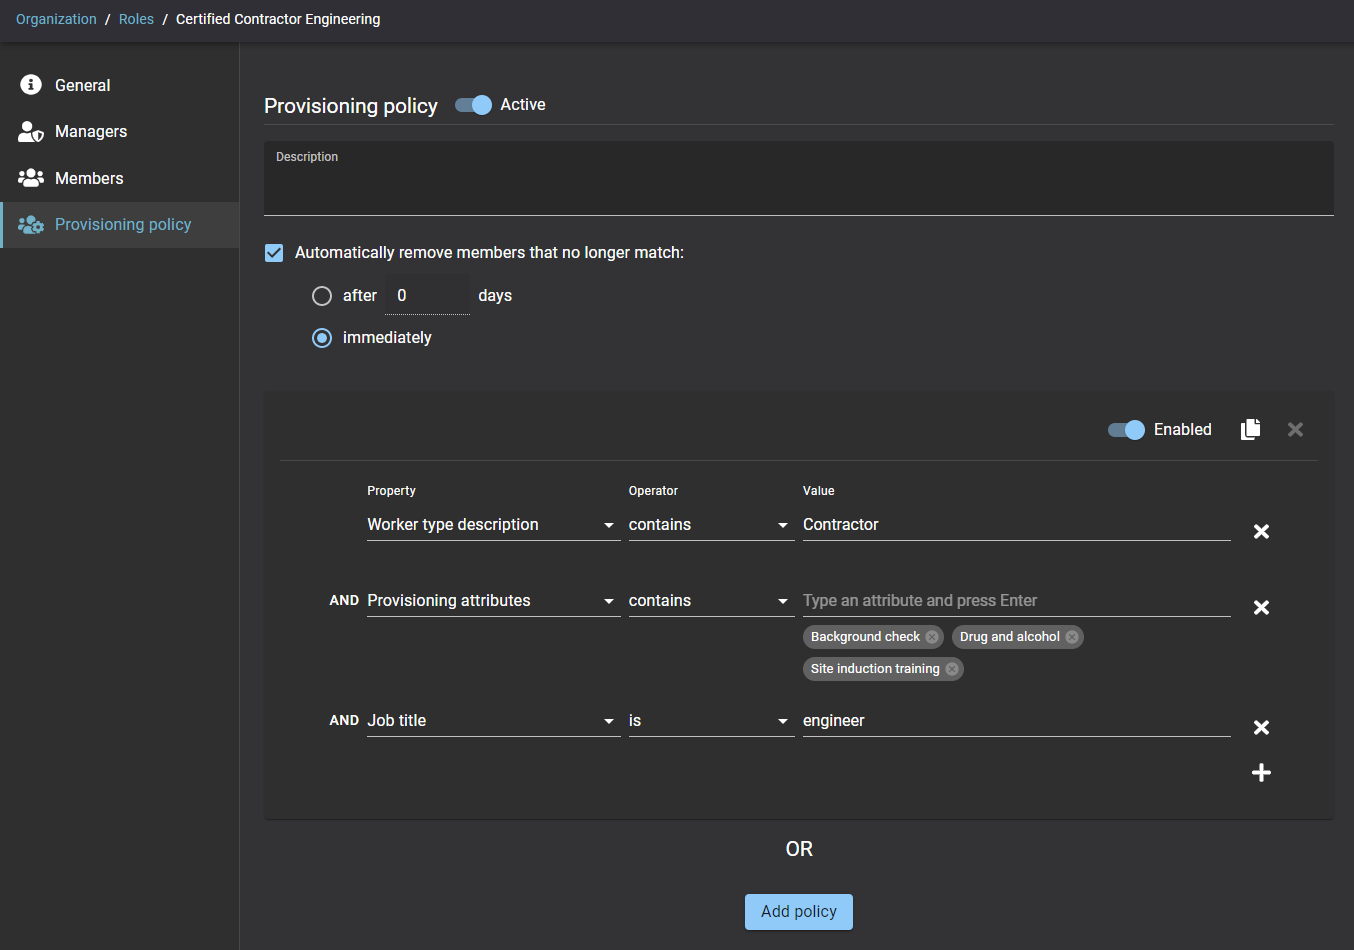Remove the Site induction training chip
Image resolution: width=1354 pixels, height=950 pixels.
[x=952, y=669]
